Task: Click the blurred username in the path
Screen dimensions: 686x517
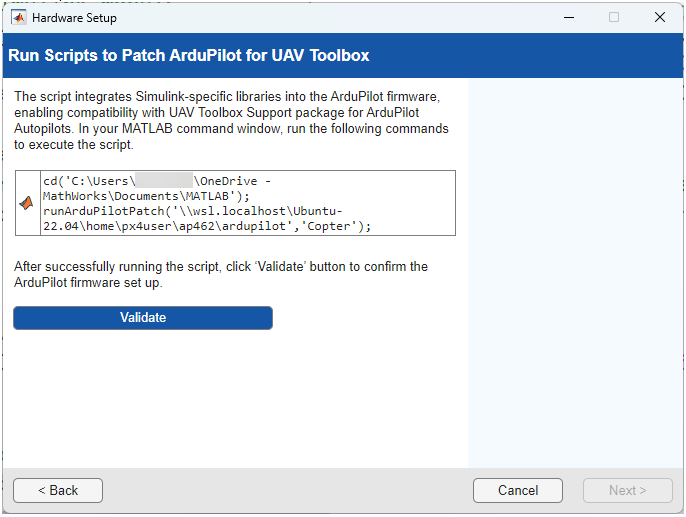Action: [164, 181]
